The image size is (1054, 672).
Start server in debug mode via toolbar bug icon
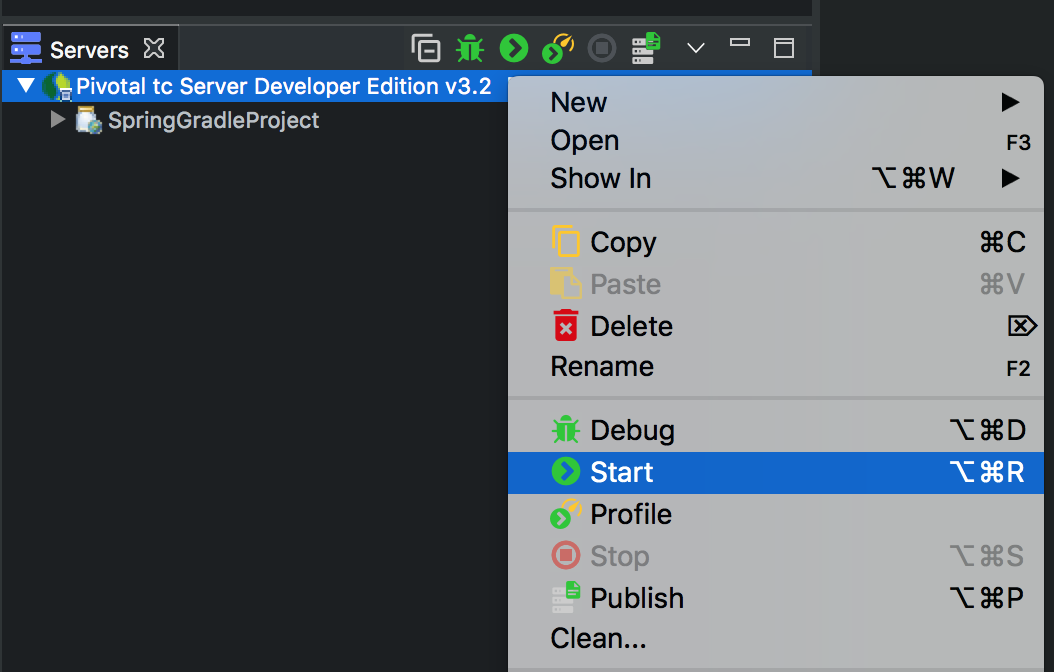(469, 48)
